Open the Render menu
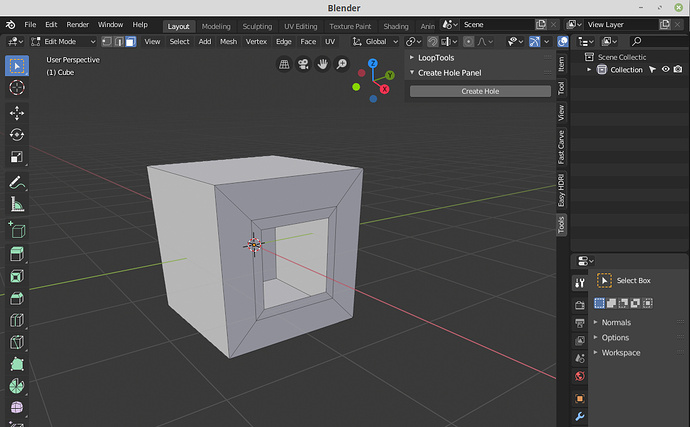Viewport: 690px width, 427px height. coord(77,25)
